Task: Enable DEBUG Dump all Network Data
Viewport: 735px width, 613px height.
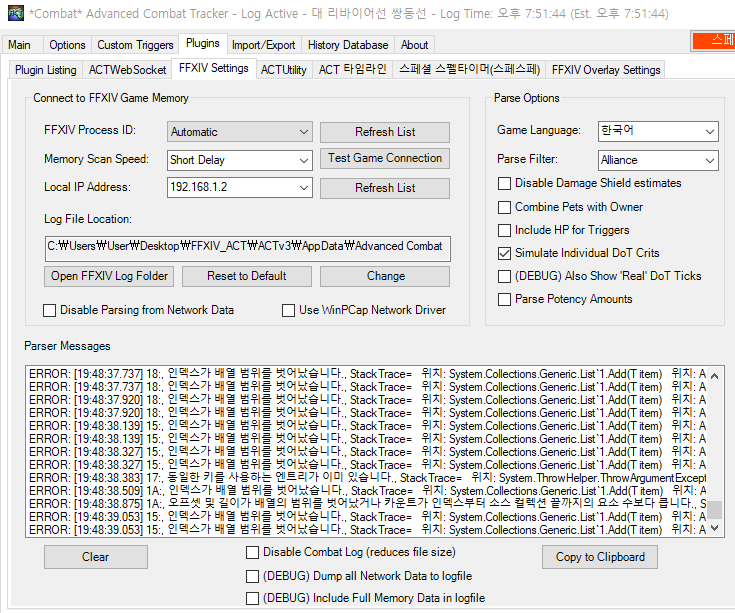Action: (252, 576)
